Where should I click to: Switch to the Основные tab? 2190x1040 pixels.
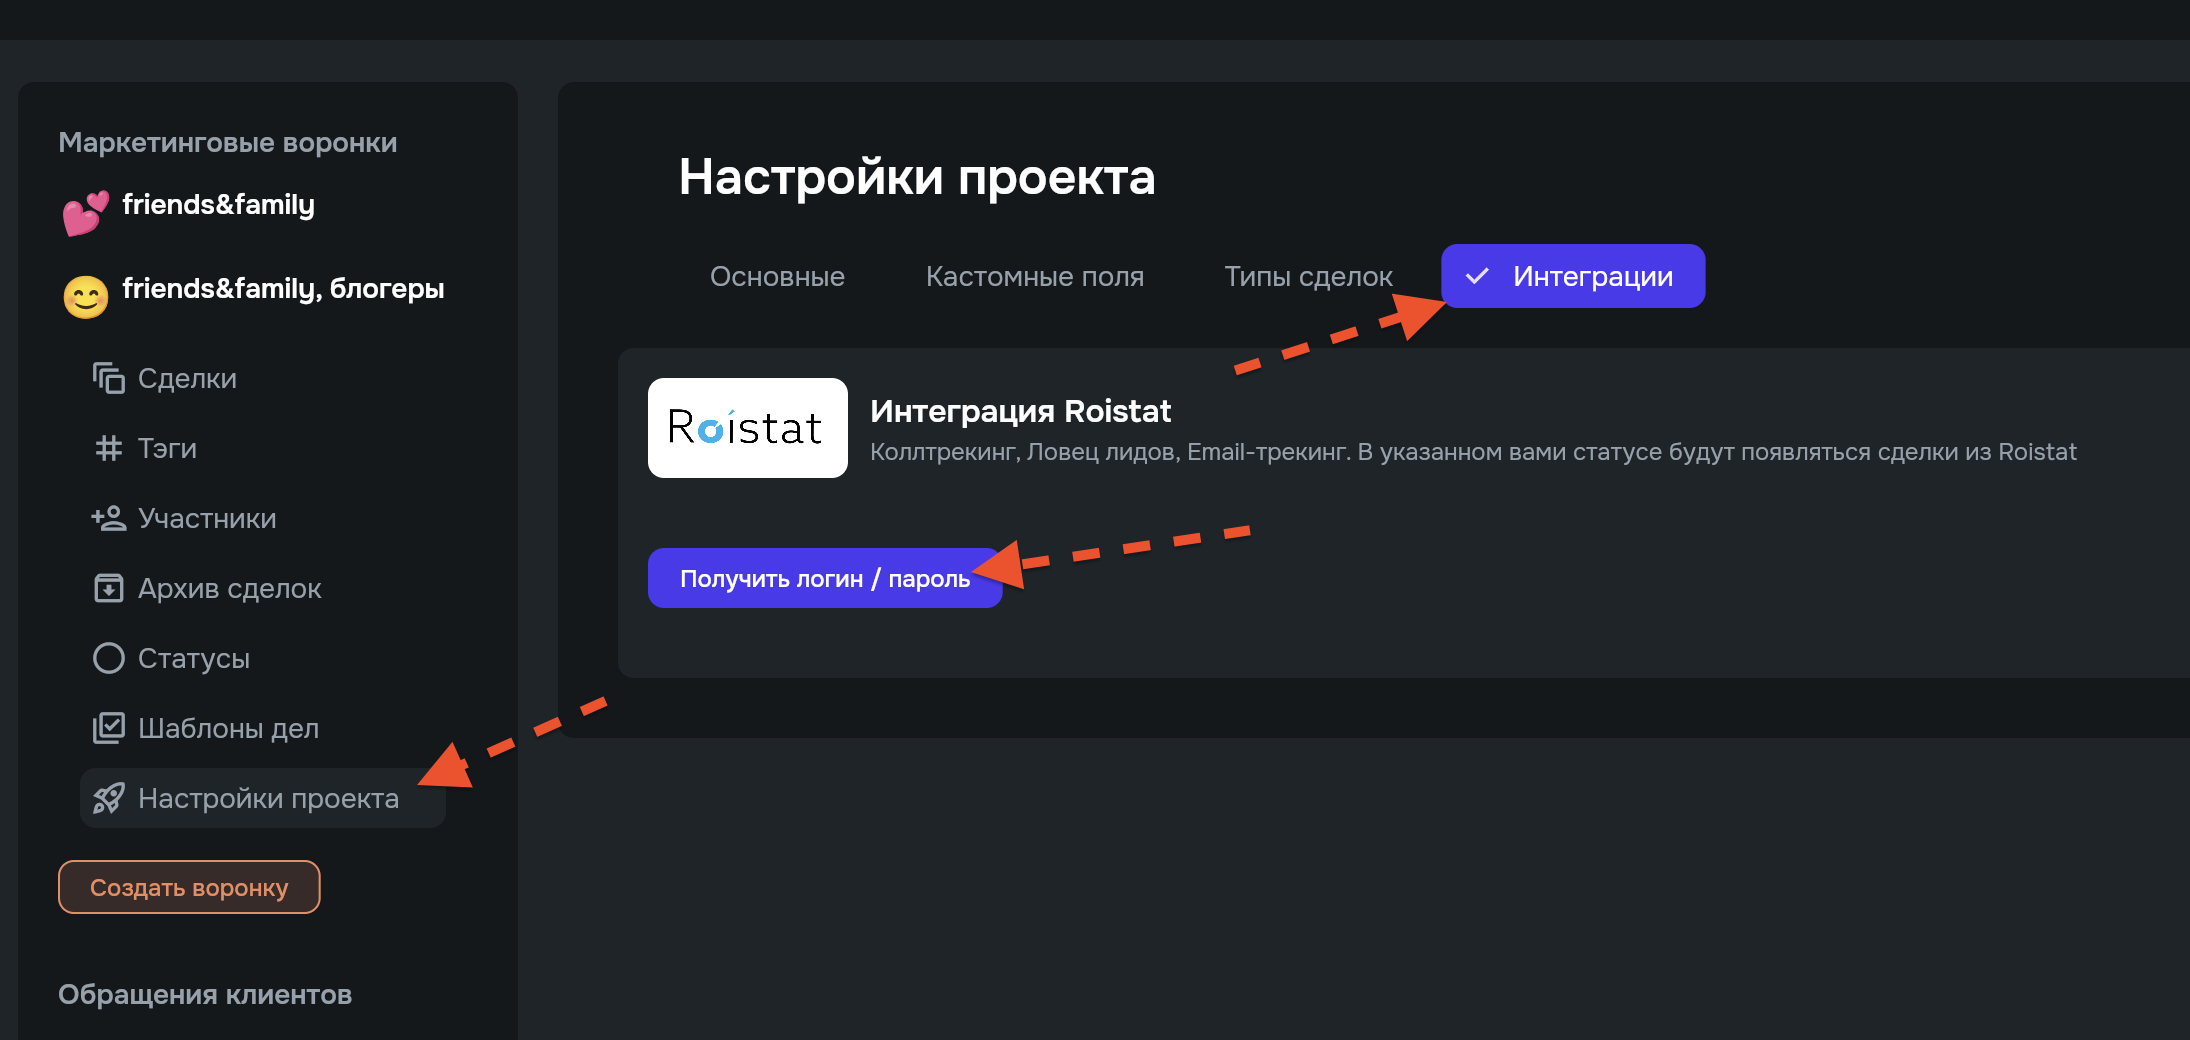777,276
